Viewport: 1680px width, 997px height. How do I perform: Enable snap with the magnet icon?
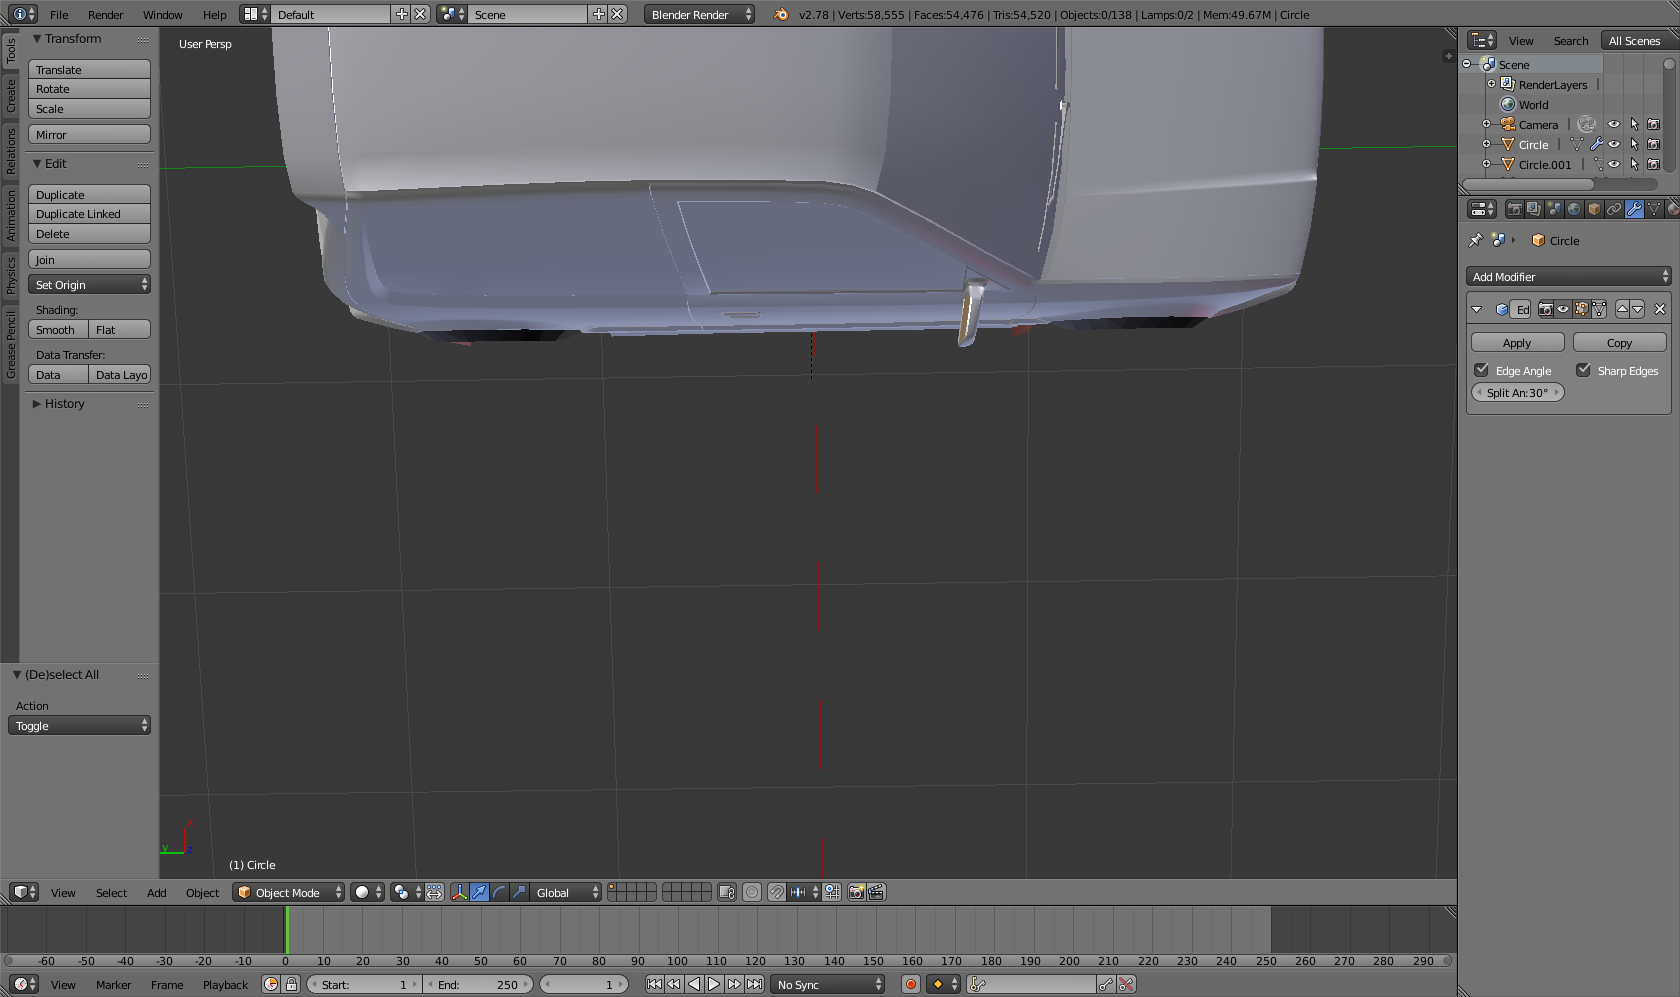pos(776,892)
